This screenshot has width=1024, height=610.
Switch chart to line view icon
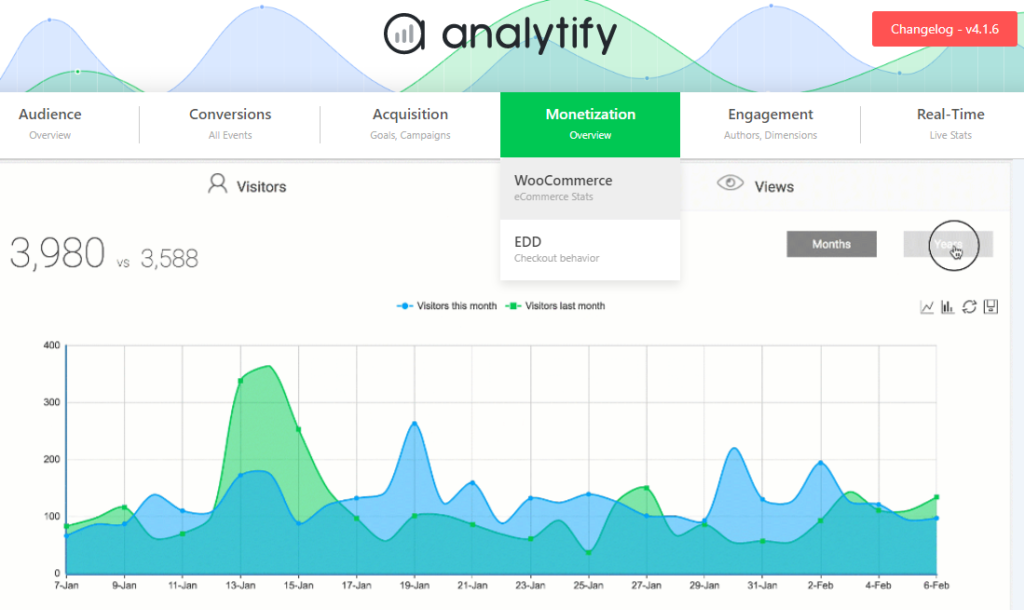(x=927, y=306)
